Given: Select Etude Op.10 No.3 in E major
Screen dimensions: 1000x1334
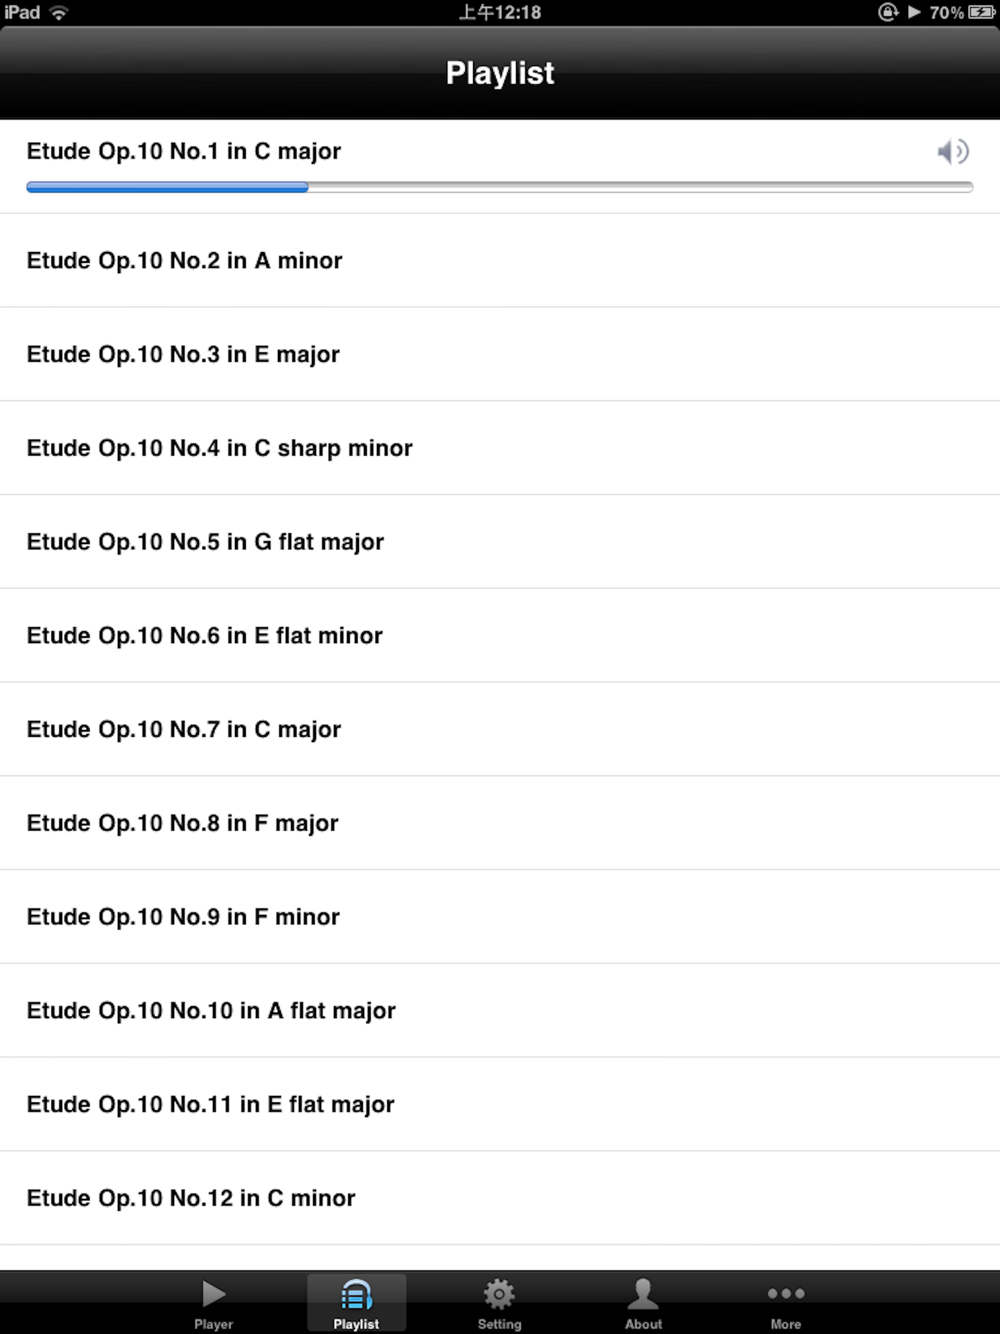Looking at the screenshot, I should [183, 355].
